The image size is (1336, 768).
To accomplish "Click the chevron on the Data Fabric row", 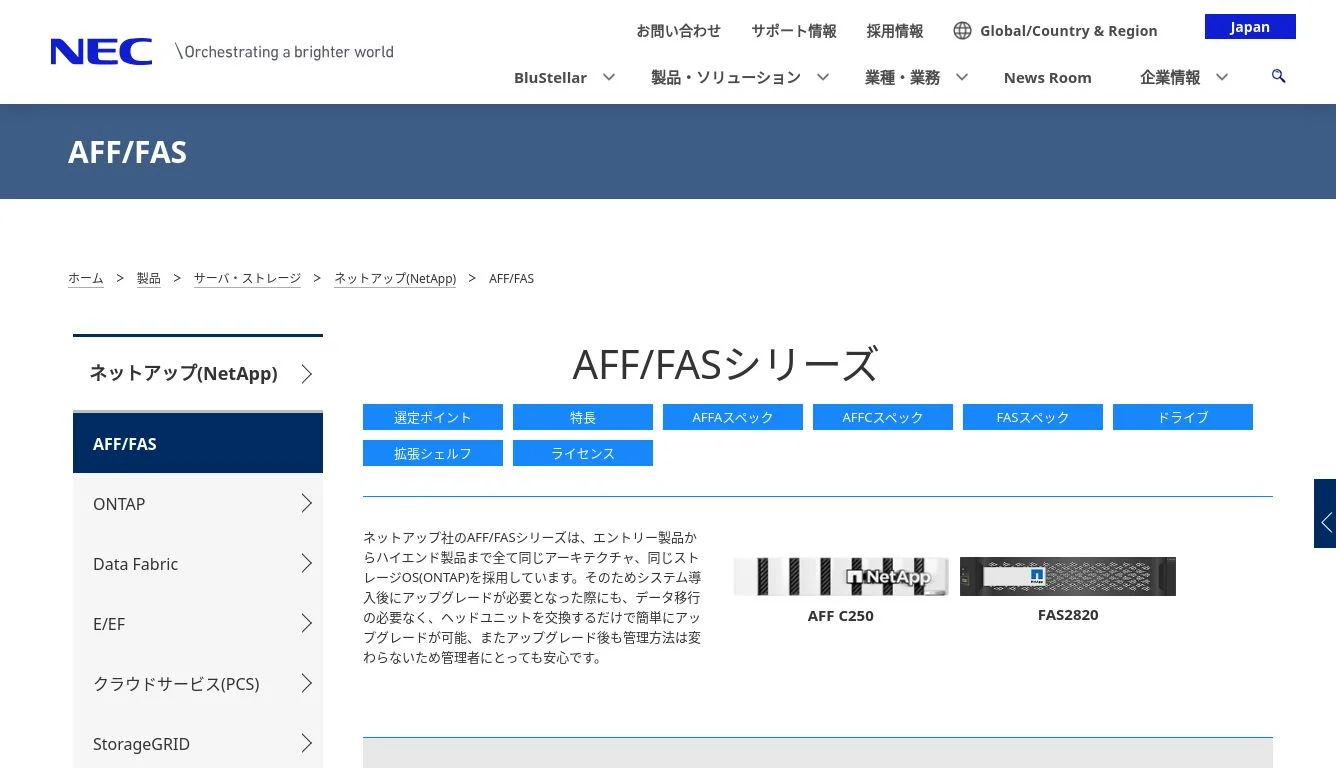I will click(x=307, y=564).
